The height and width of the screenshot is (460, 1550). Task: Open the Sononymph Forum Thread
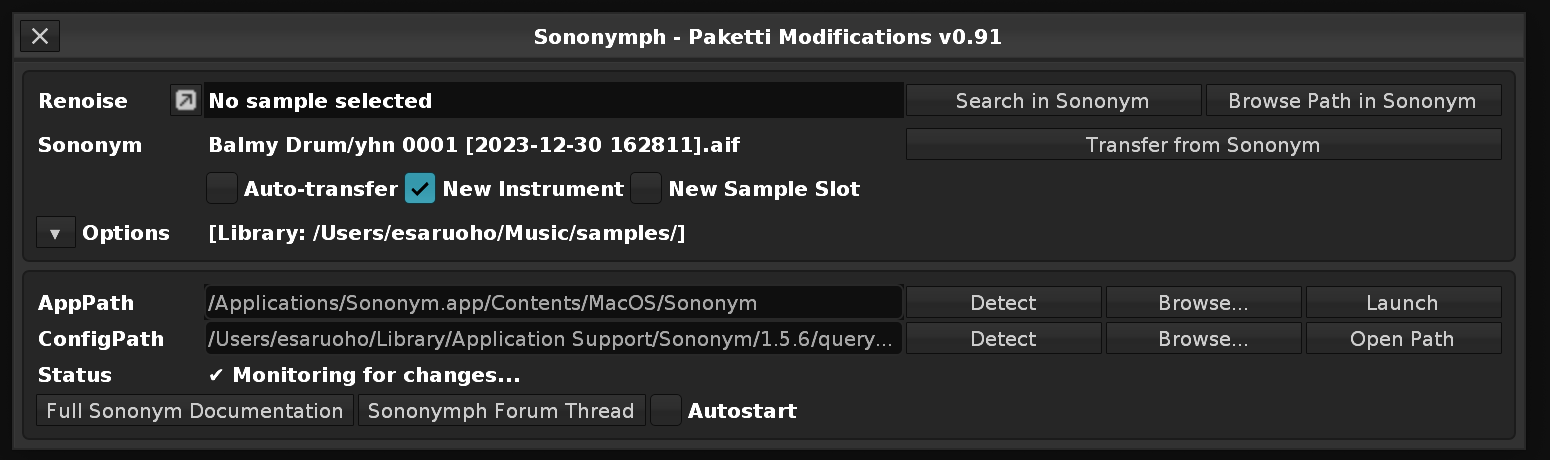coord(501,411)
